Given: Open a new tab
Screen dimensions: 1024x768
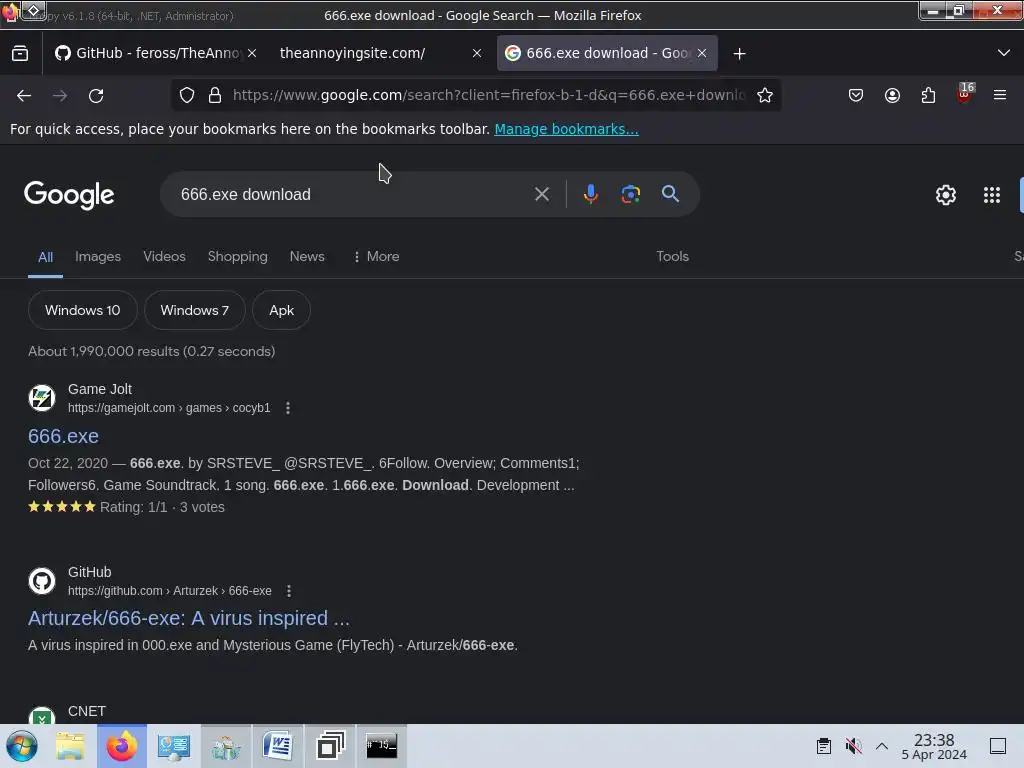Looking at the screenshot, I should pos(739,54).
